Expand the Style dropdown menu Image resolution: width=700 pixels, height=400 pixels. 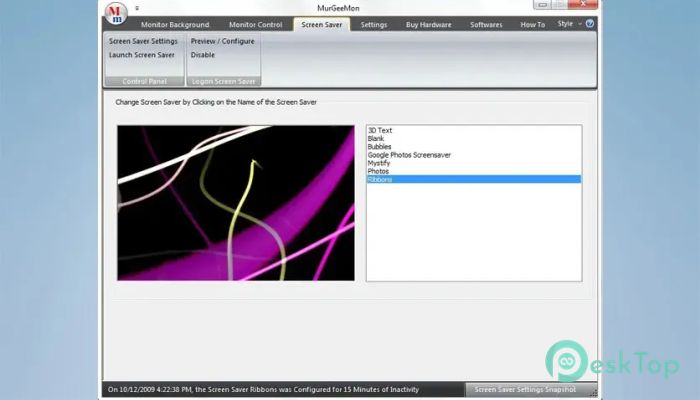[x=569, y=24]
